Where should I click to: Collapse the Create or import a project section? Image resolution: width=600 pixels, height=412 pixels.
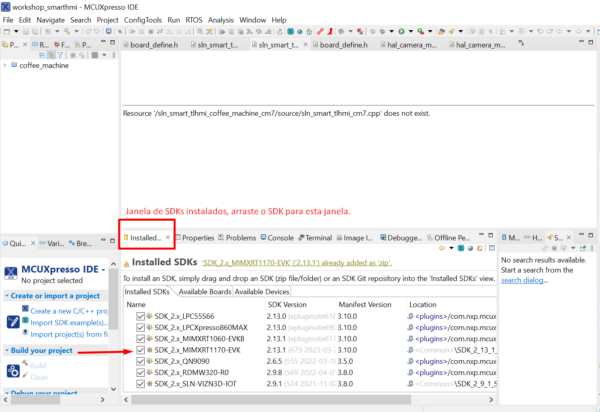click(x=5, y=296)
